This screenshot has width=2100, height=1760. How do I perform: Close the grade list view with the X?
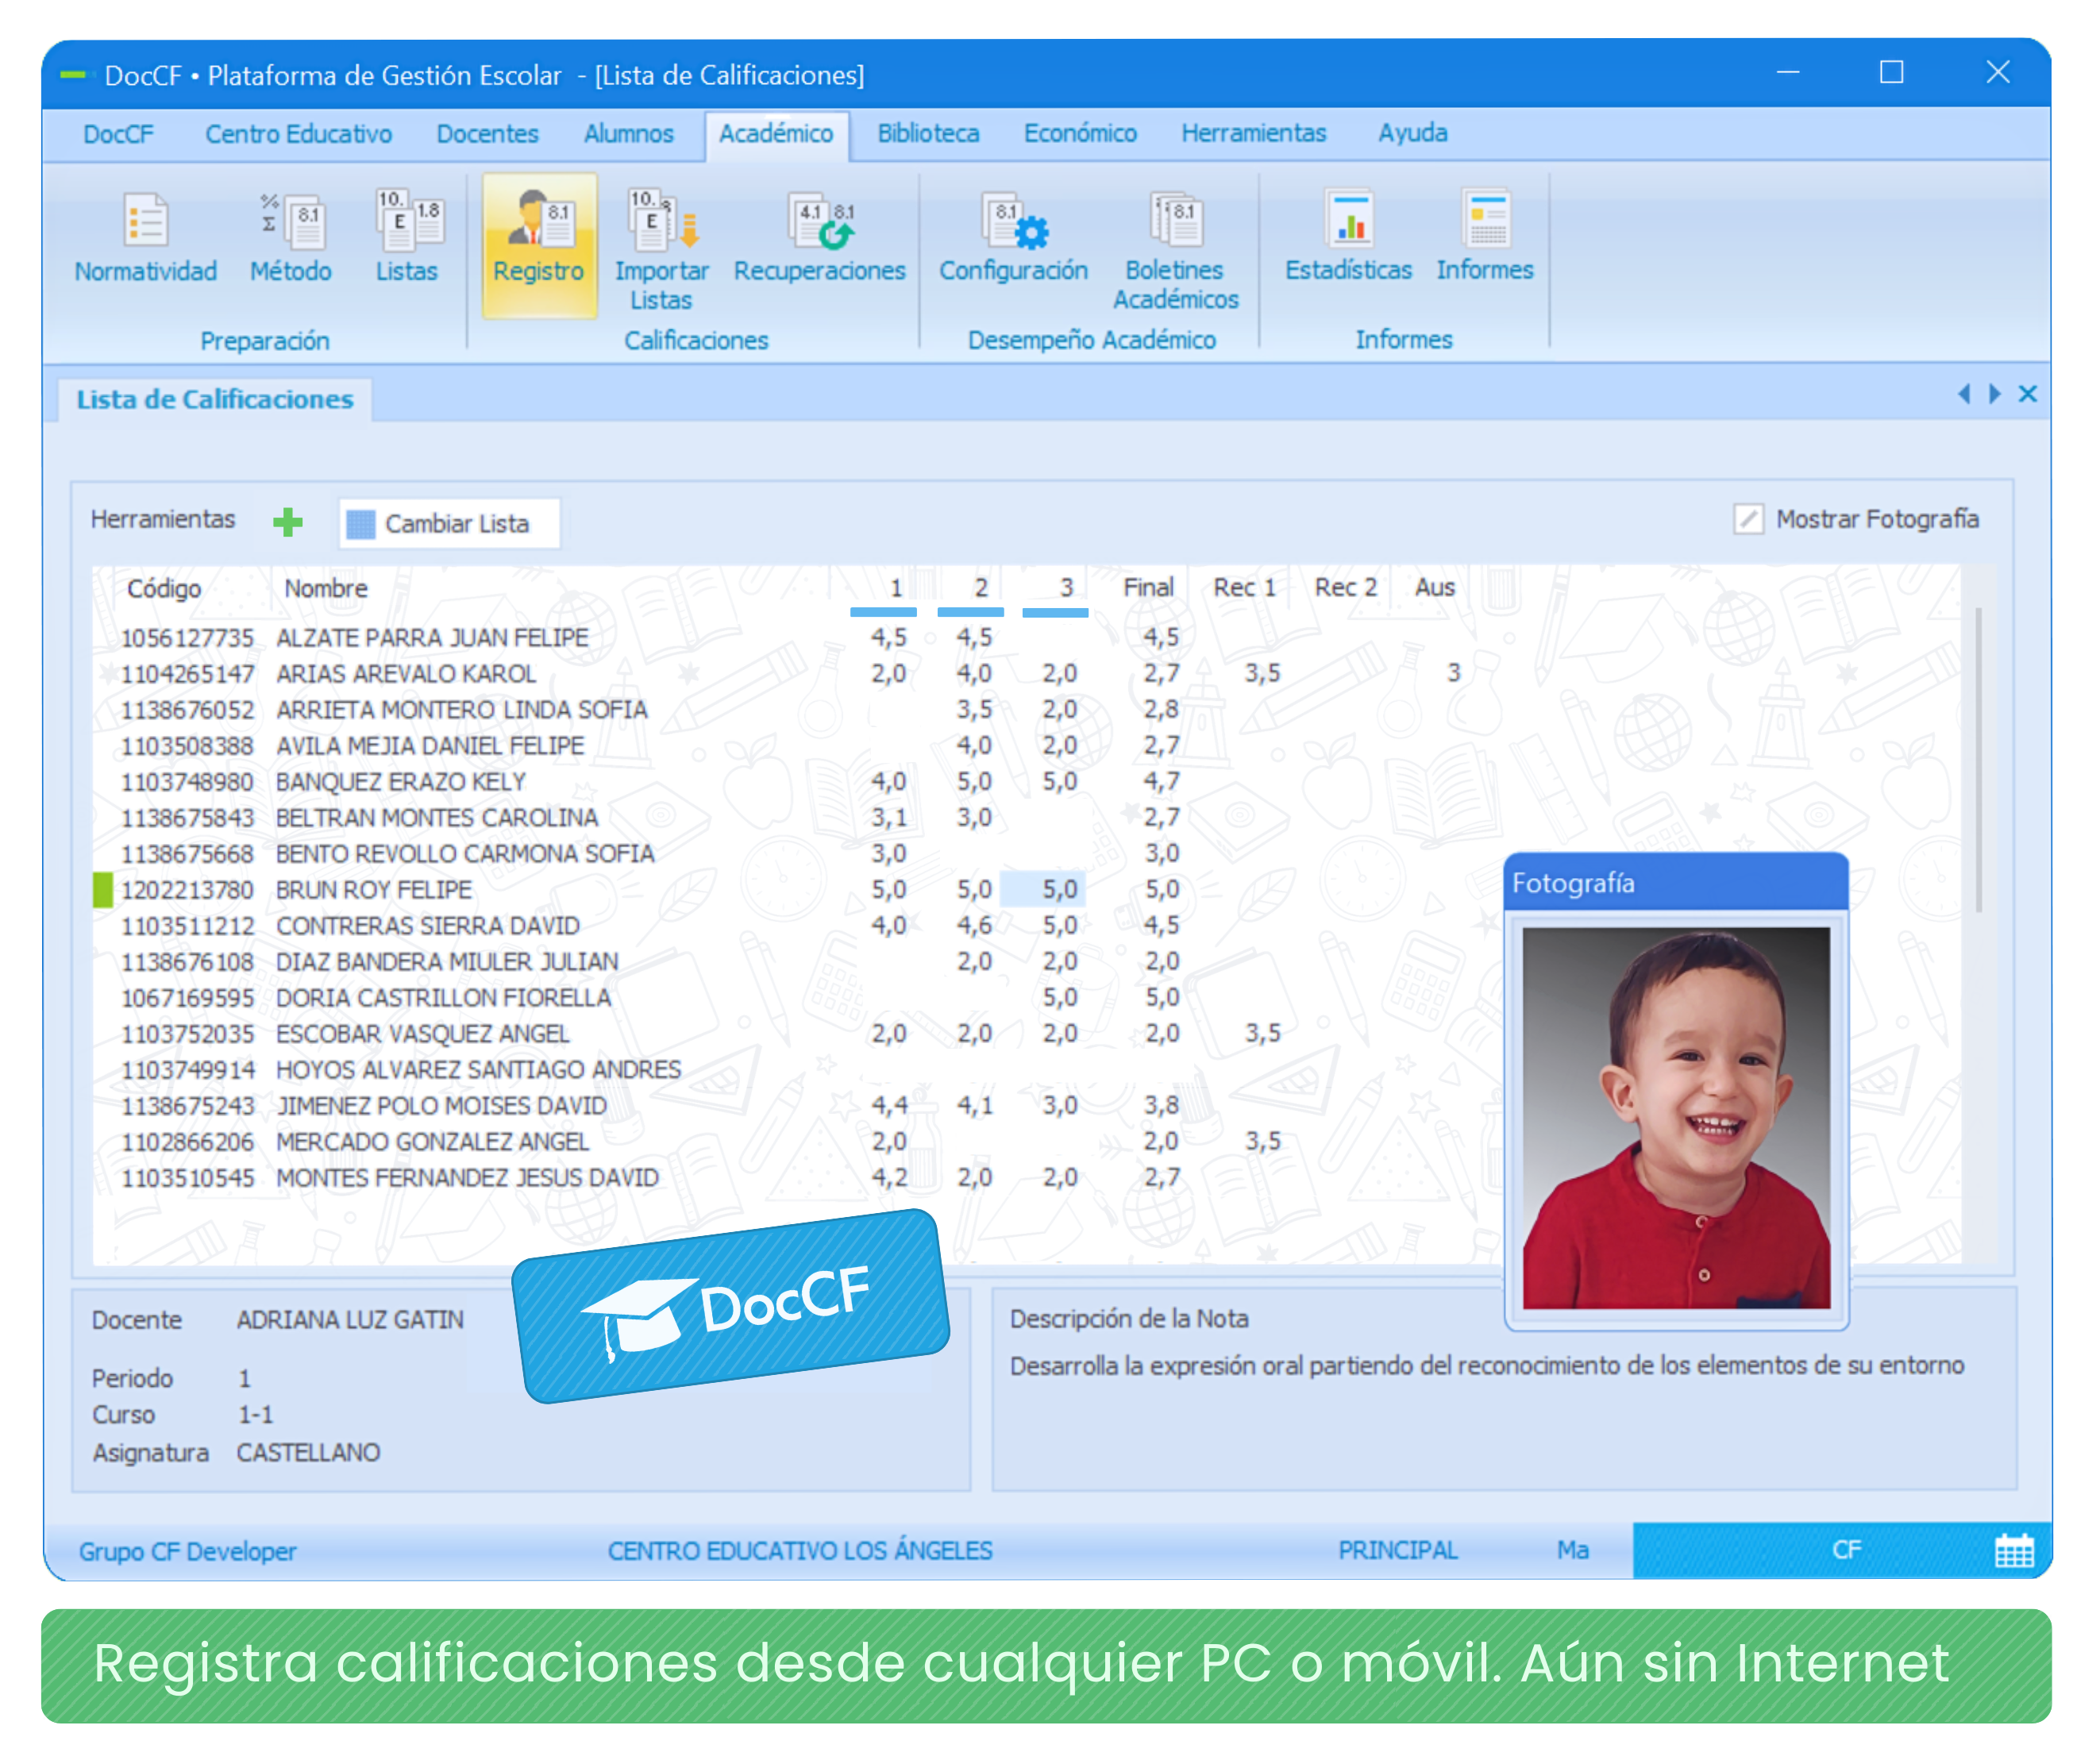coord(2028,394)
